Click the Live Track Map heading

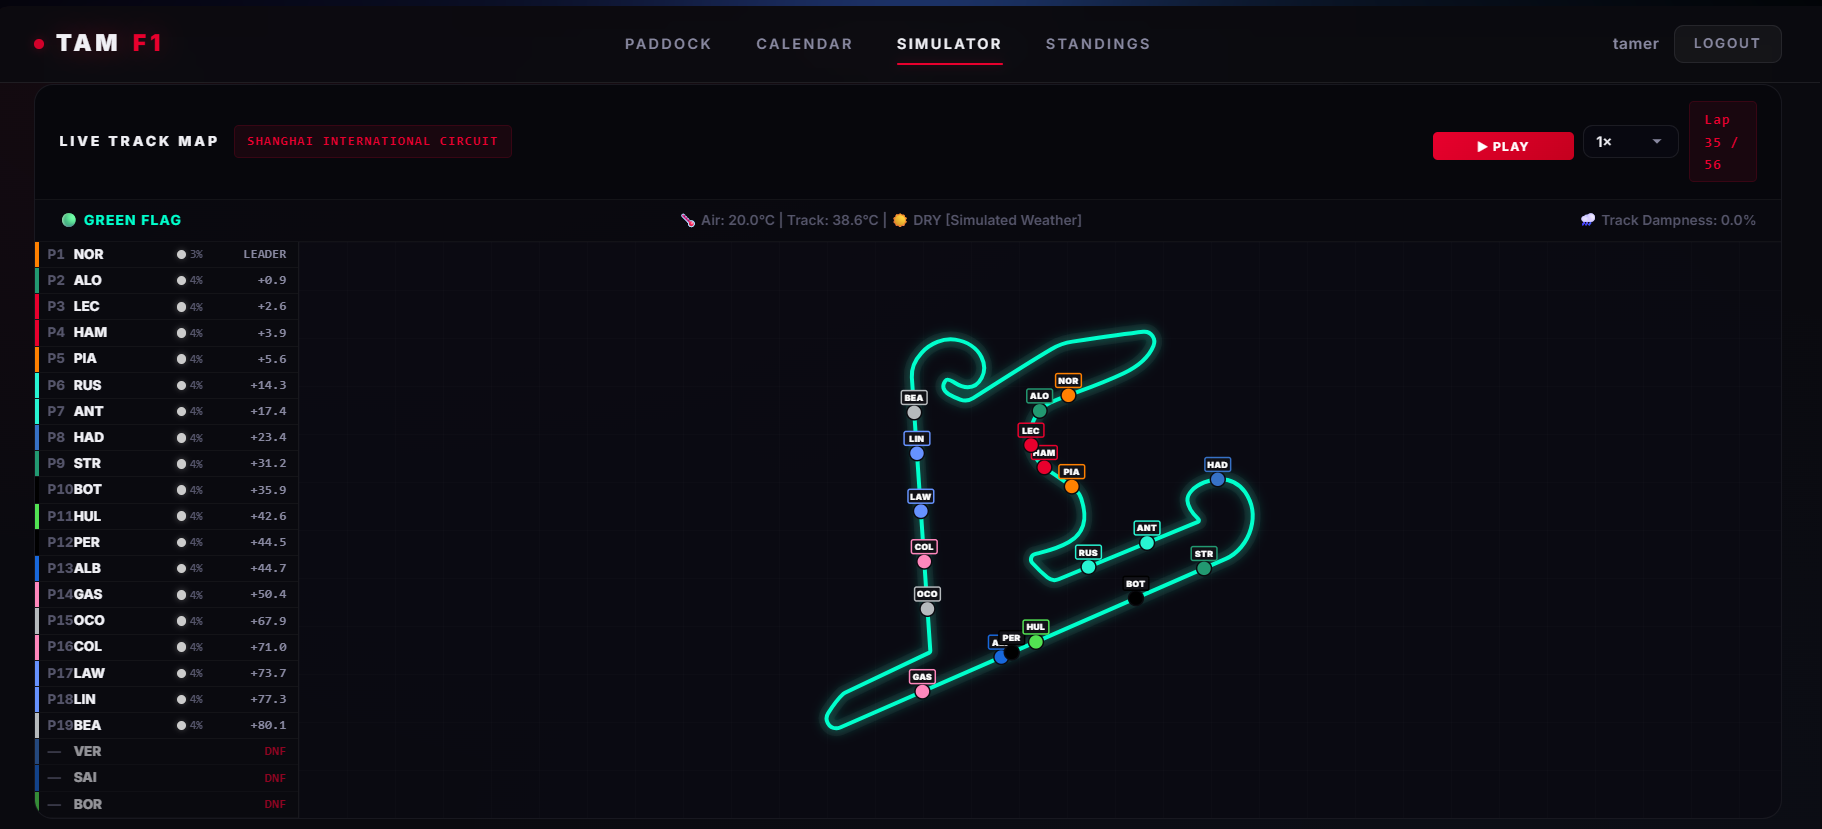[x=139, y=141]
